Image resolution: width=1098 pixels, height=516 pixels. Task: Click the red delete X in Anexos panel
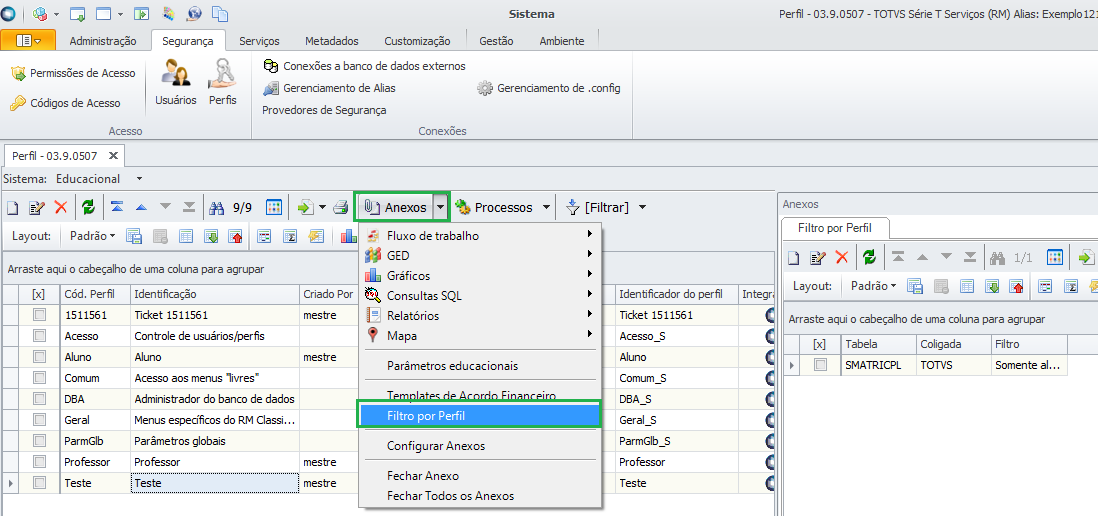point(842,257)
